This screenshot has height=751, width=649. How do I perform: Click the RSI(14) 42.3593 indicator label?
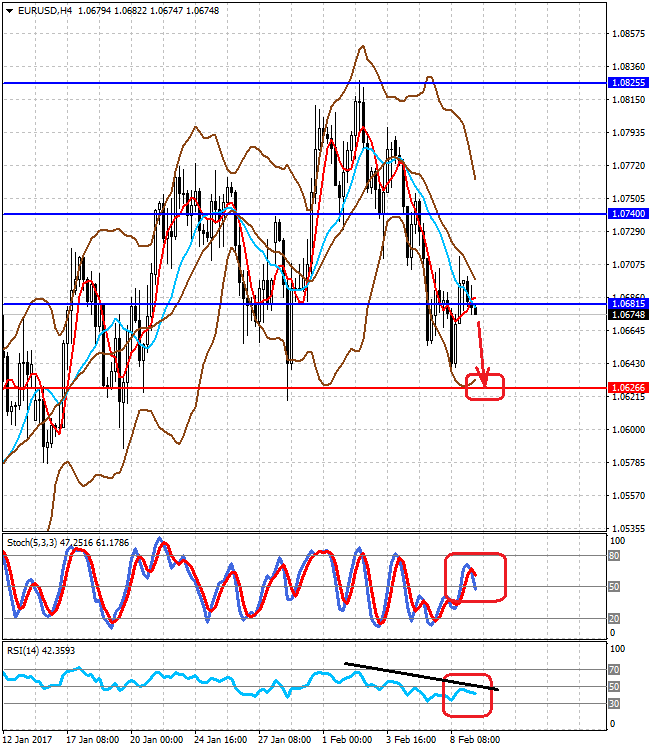(x=41, y=650)
